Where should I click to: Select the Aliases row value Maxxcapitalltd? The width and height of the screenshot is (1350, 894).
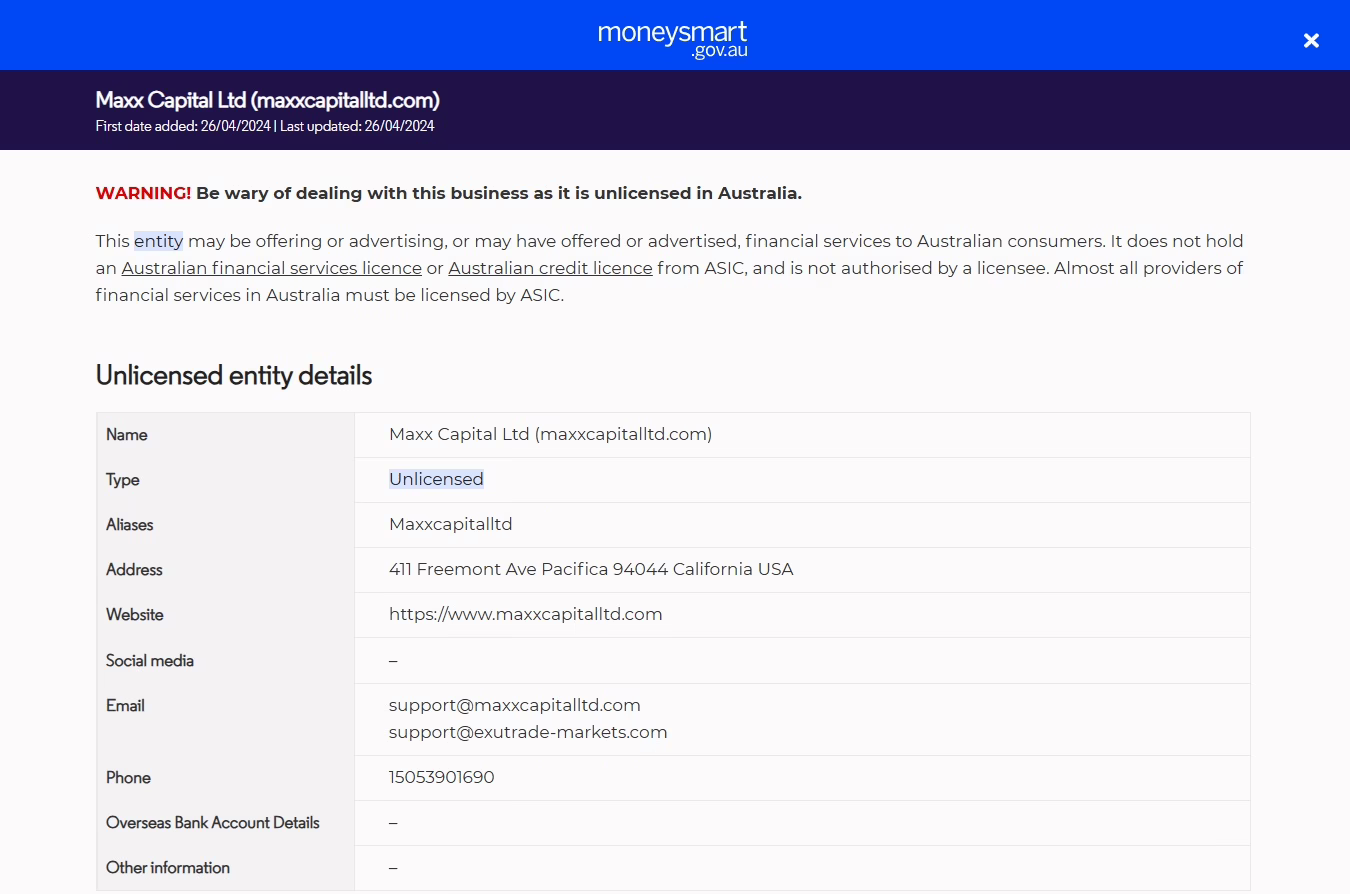point(450,524)
